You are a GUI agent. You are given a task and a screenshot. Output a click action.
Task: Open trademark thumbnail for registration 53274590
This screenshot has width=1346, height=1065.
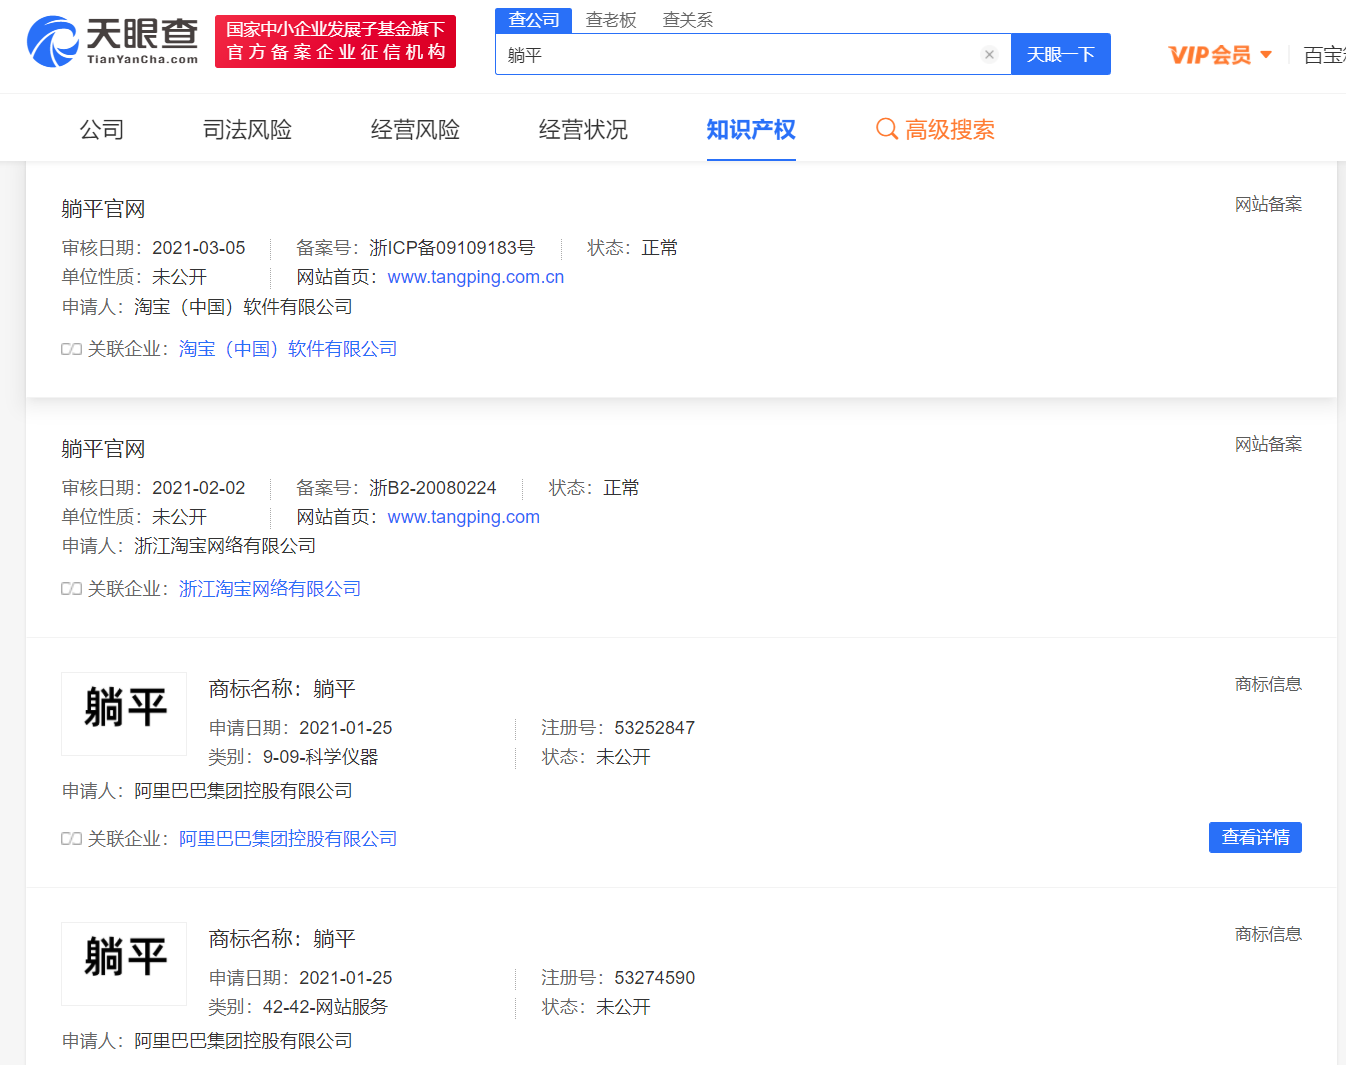[x=124, y=964]
